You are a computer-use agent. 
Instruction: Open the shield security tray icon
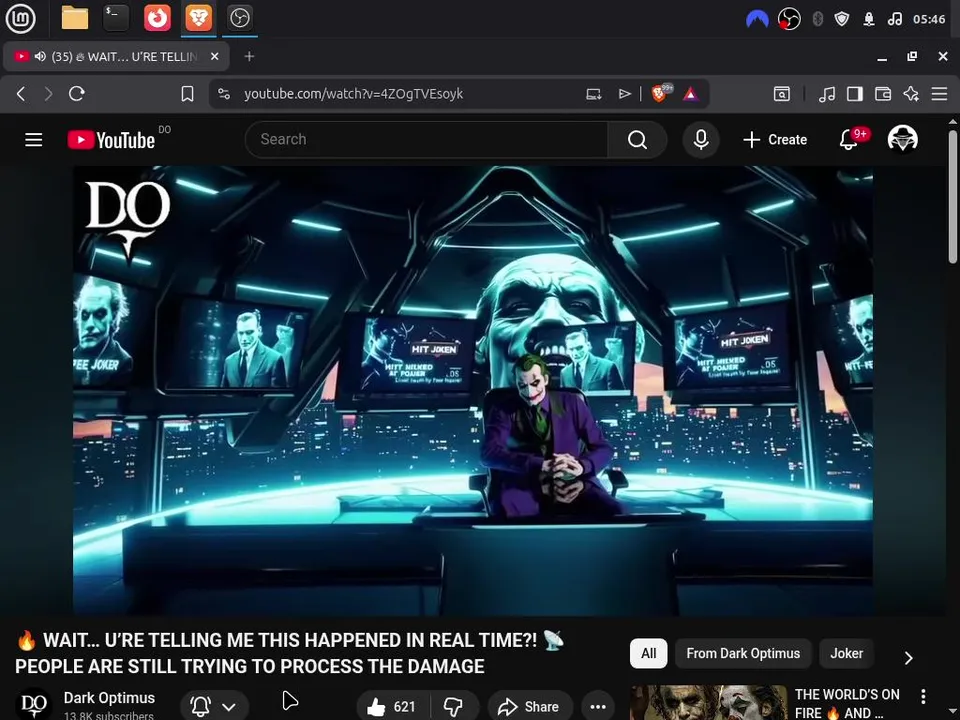pyautogui.click(x=842, y=19)
